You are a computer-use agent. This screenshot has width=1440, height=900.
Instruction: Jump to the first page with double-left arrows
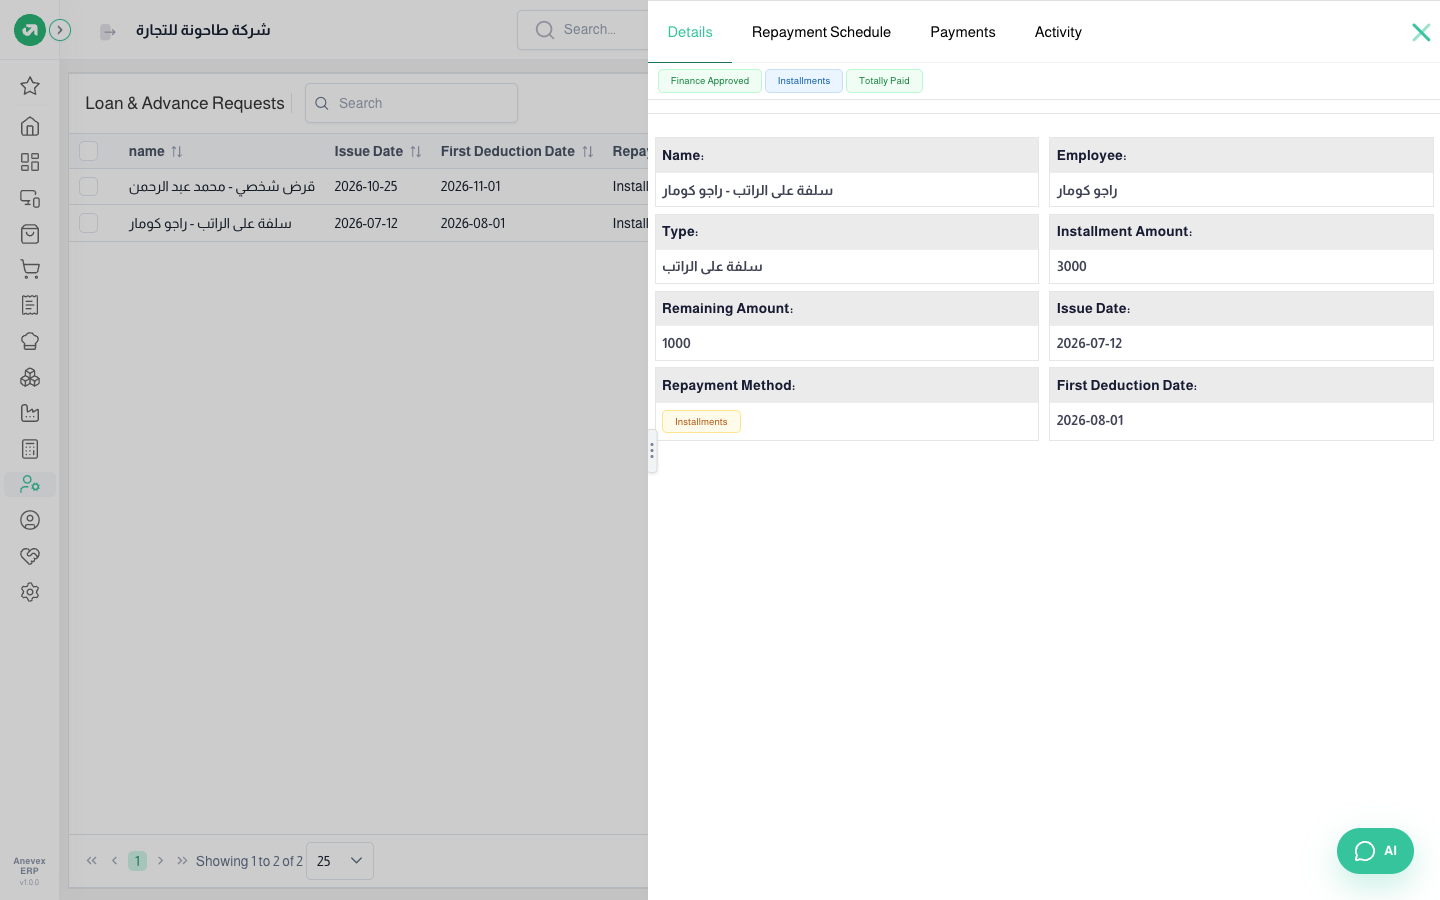92,861
